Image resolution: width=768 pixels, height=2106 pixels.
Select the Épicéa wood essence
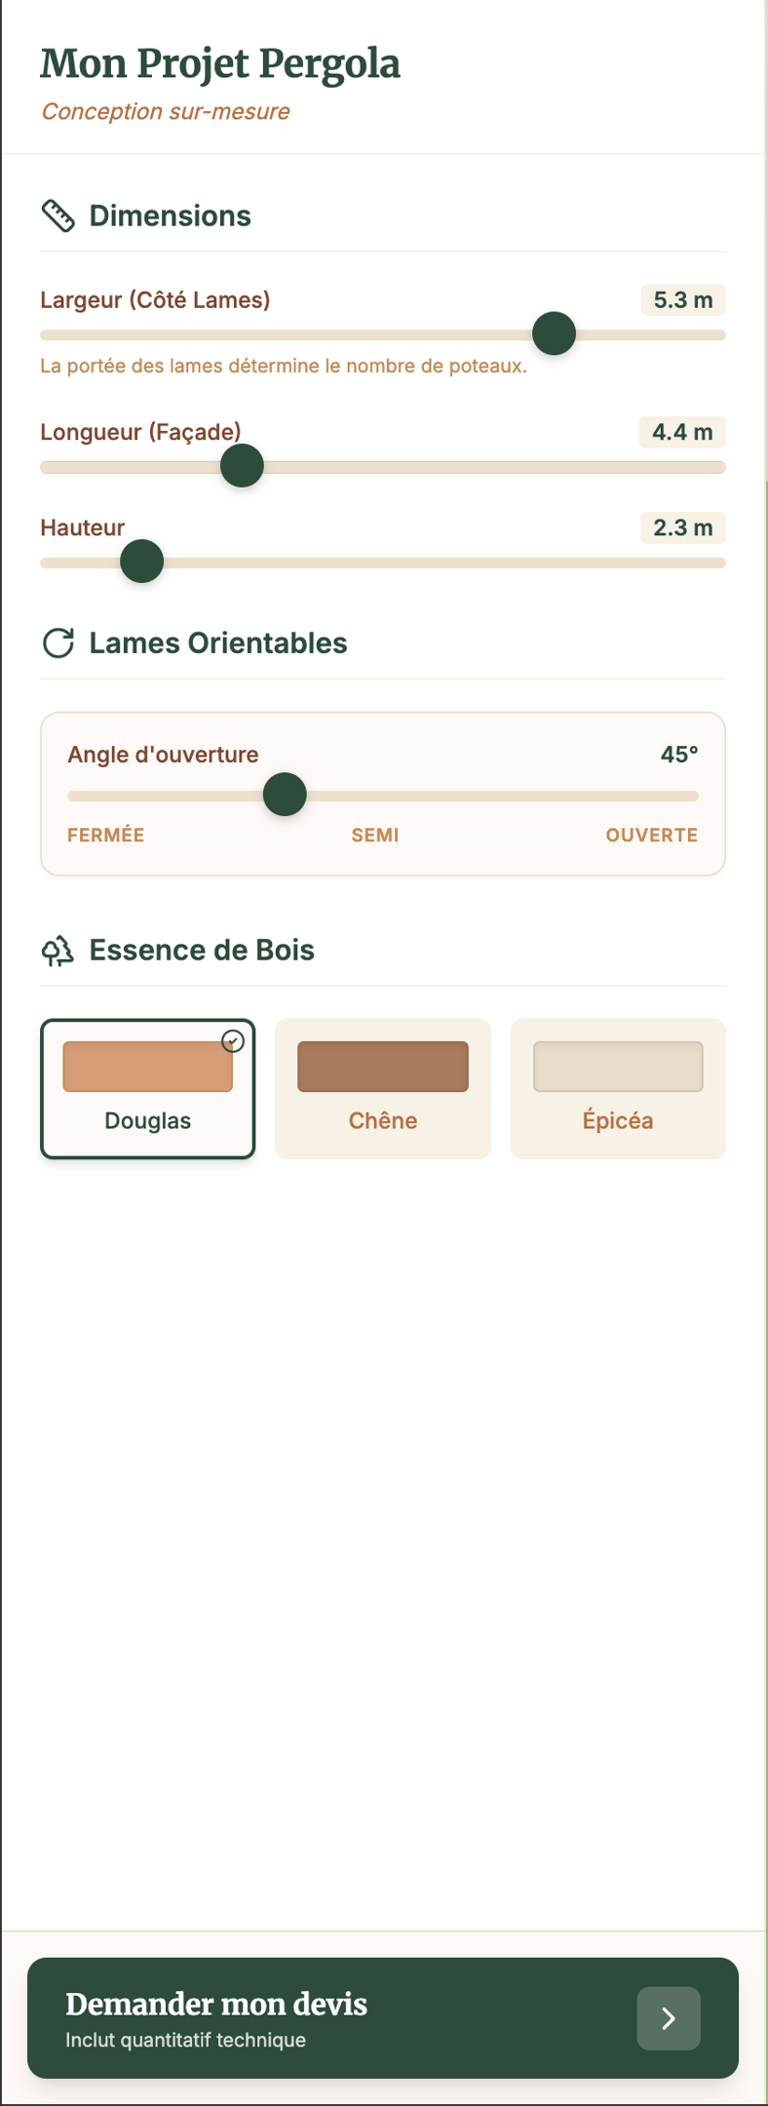click(x=617, y=1088)
